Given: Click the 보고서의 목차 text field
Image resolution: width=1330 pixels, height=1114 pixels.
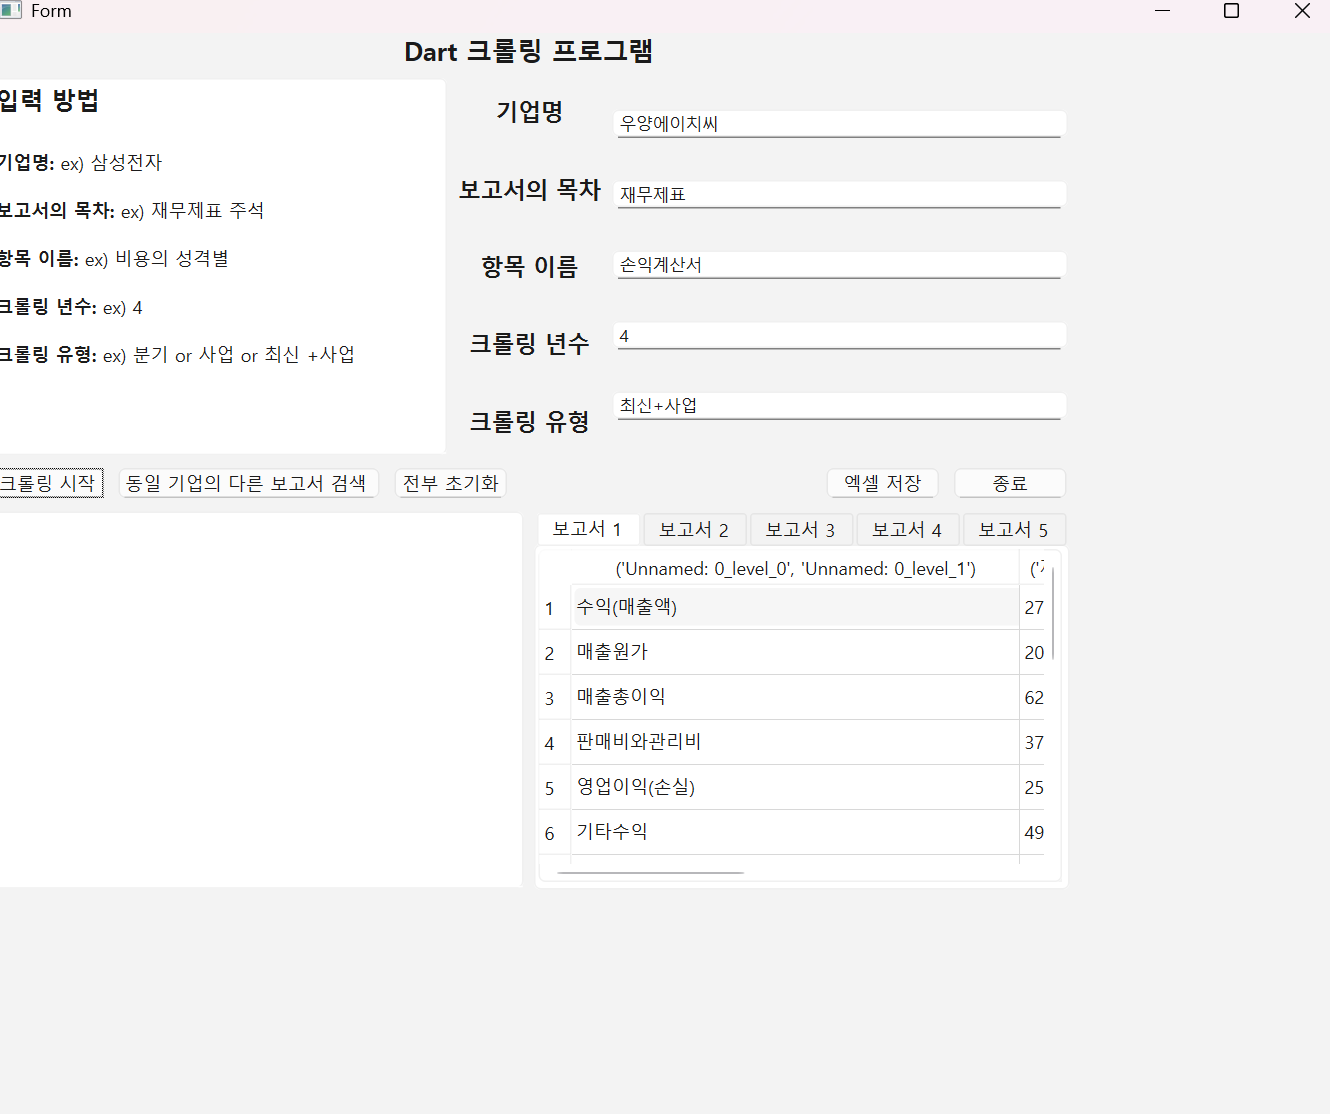Looking at the screenshot, I should 838,195.
